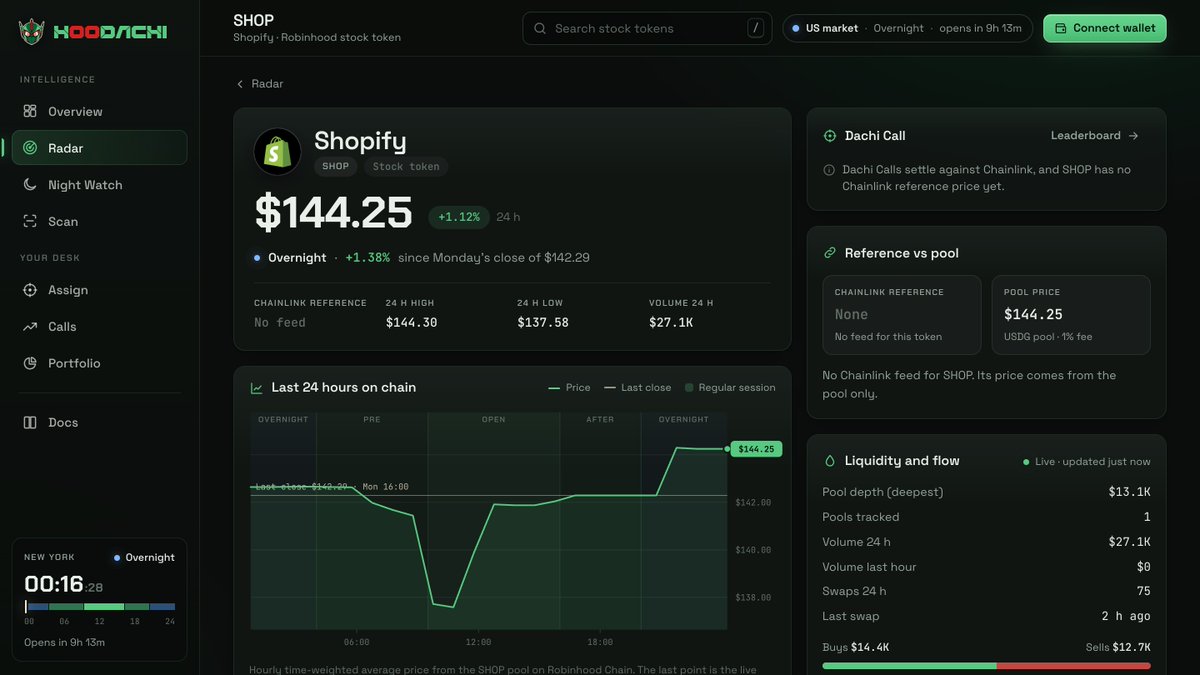Viewport: 1200px width, 675px height.
Task: Click the slash shortcut key badge
Action: coord(755,28)
